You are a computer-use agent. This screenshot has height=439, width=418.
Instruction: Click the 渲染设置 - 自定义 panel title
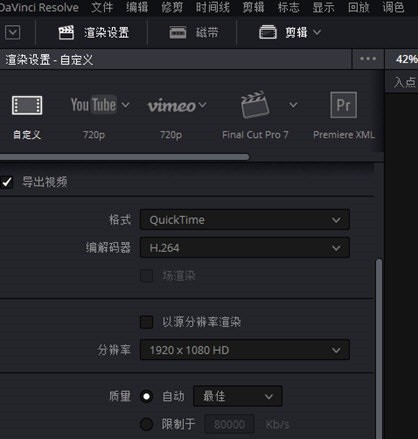tap(49, 60)
